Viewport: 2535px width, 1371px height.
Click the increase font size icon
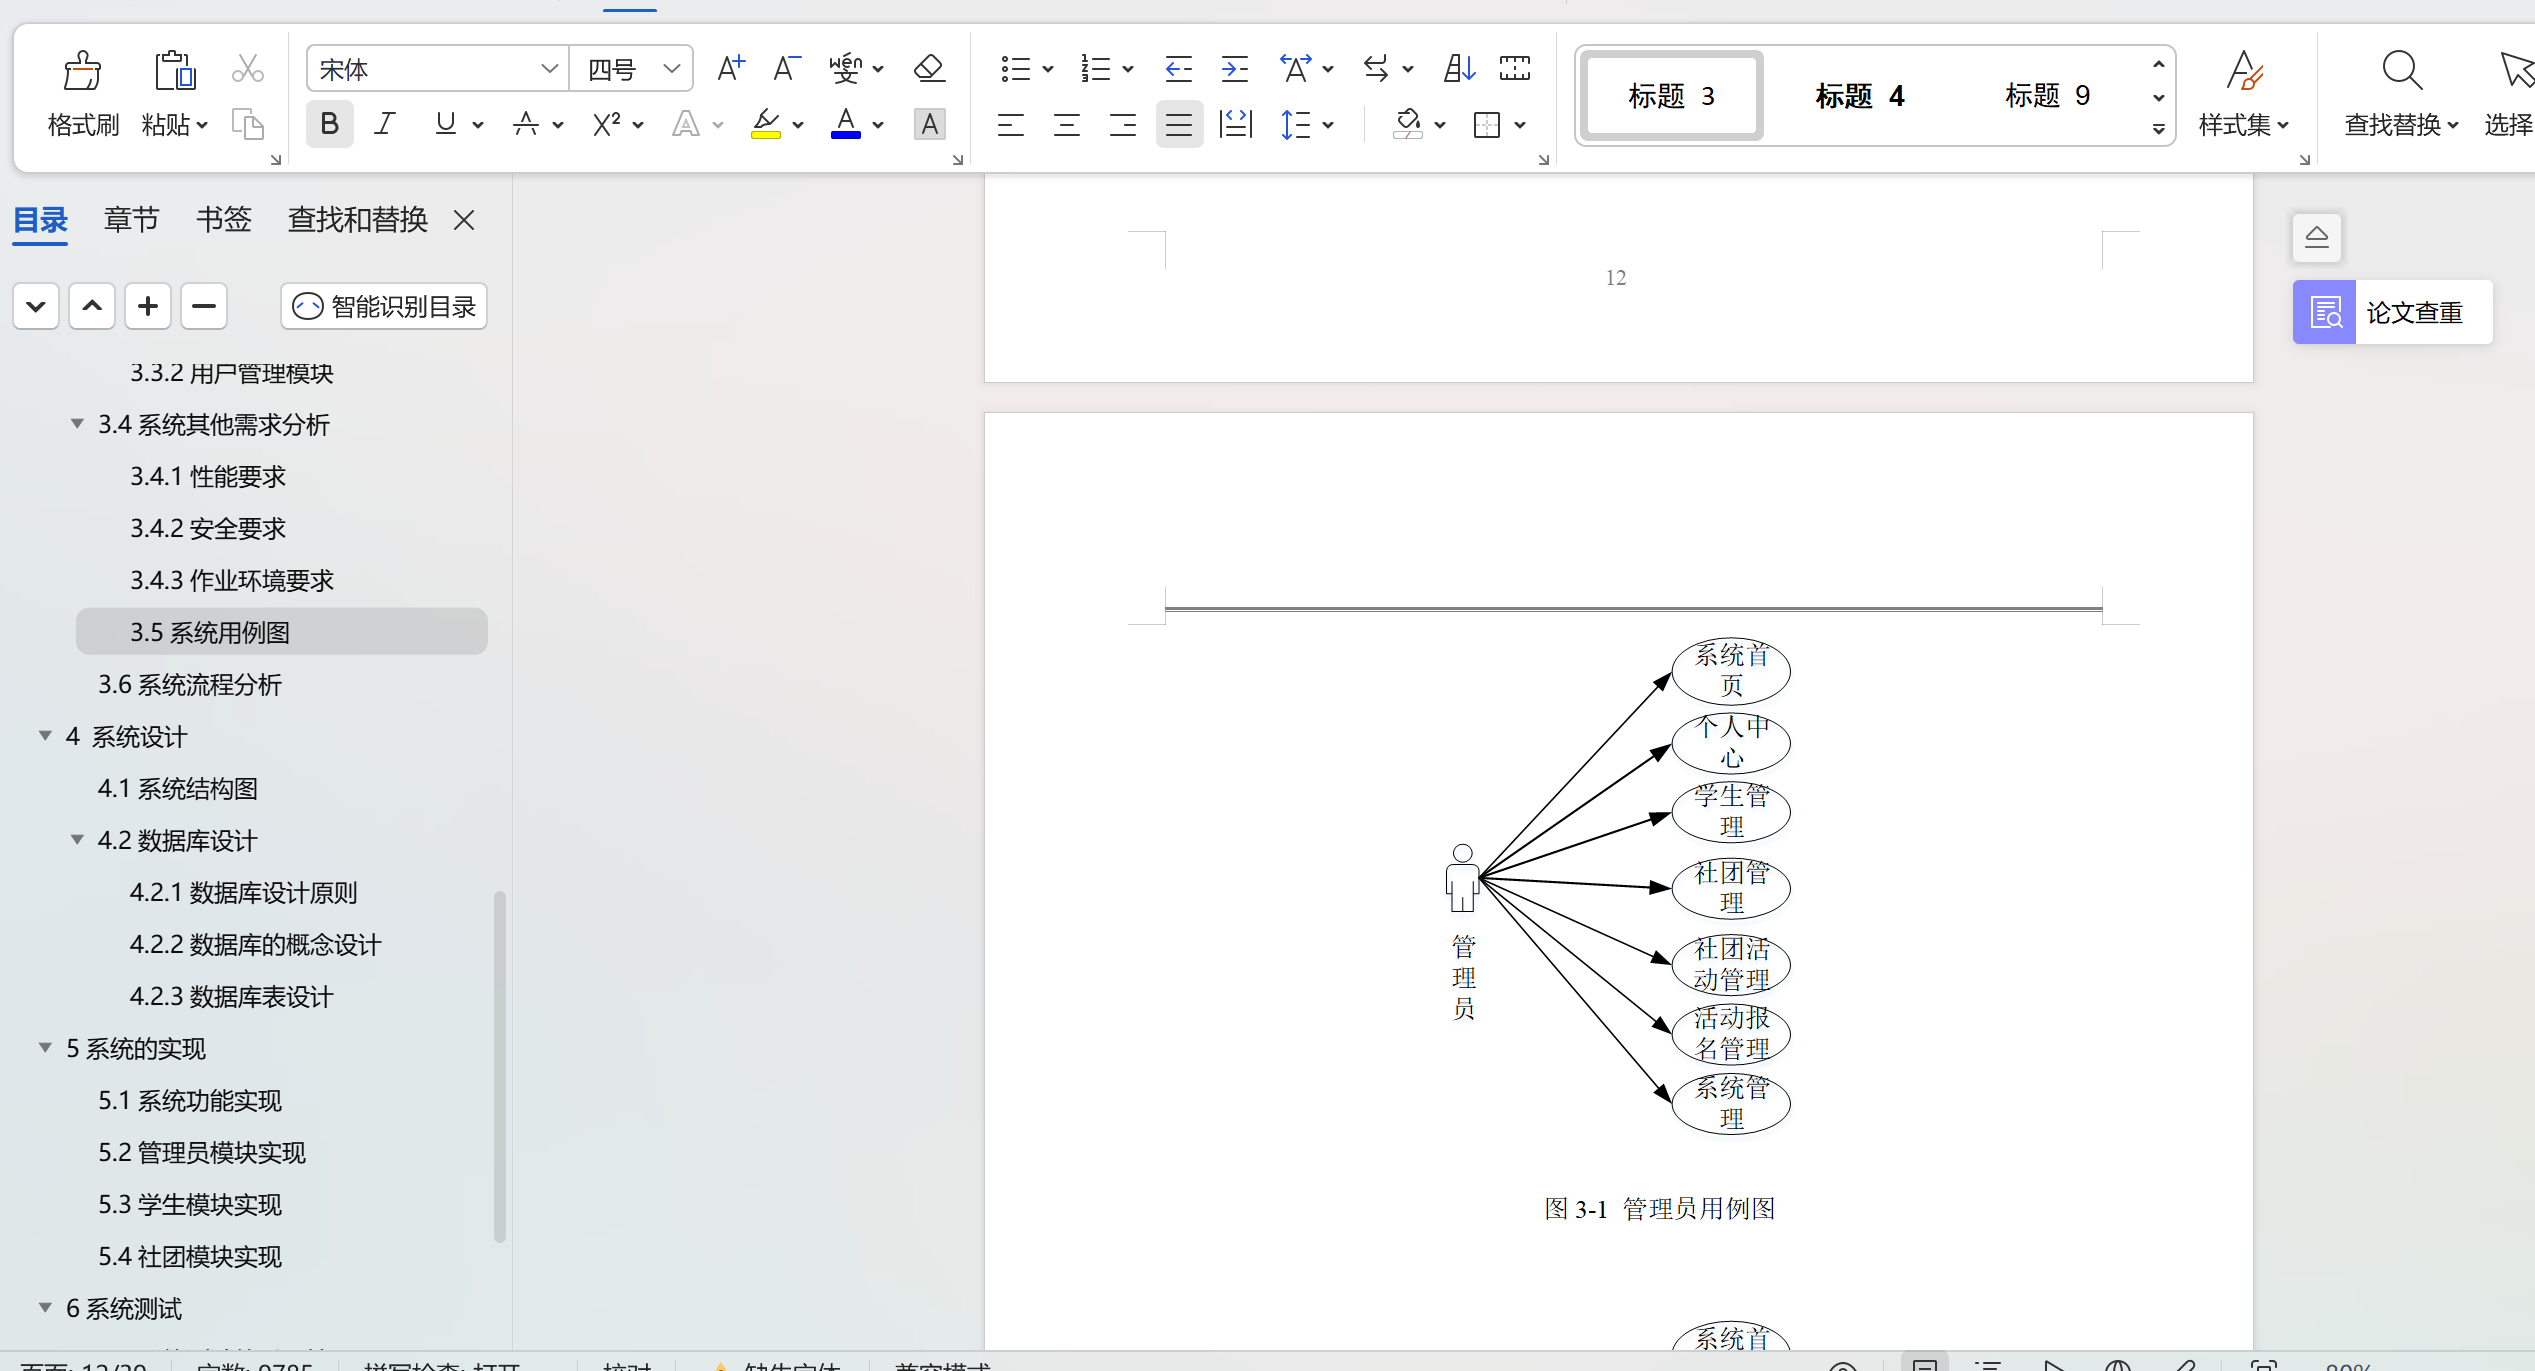click(x=731, y=69)
